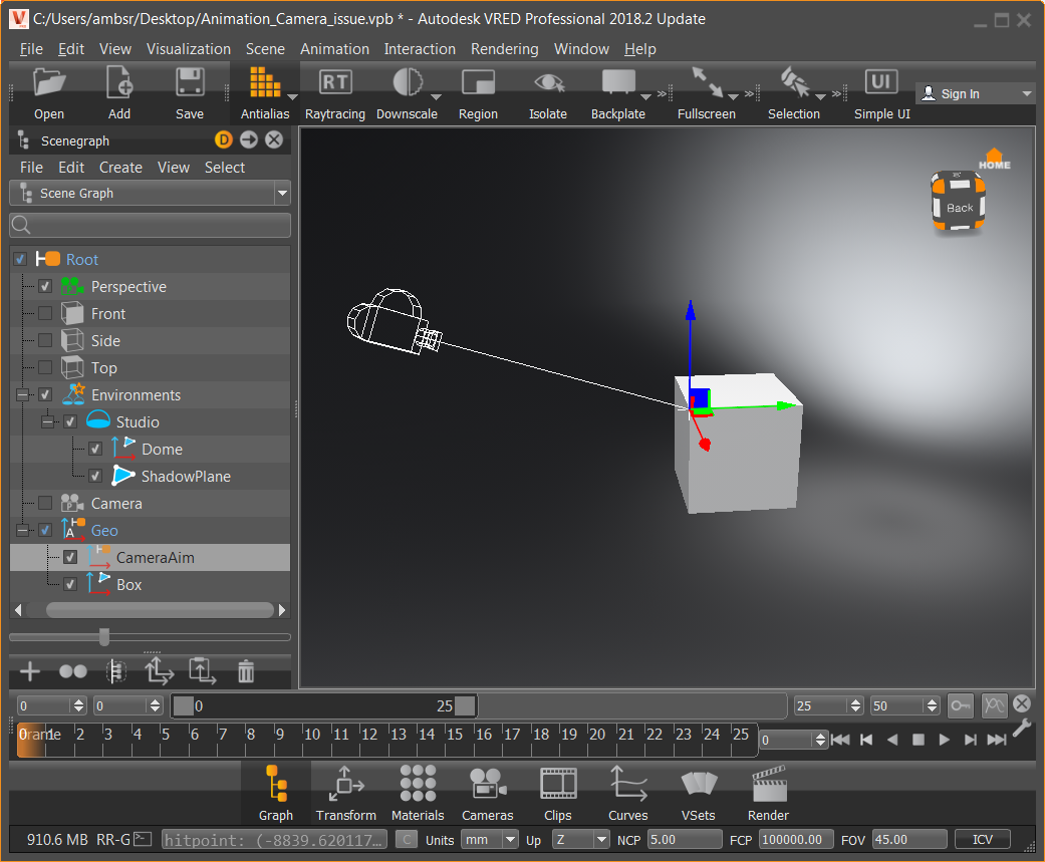
Task: Click the Scenegraph zoom slider handle
Action: (104, 637)
